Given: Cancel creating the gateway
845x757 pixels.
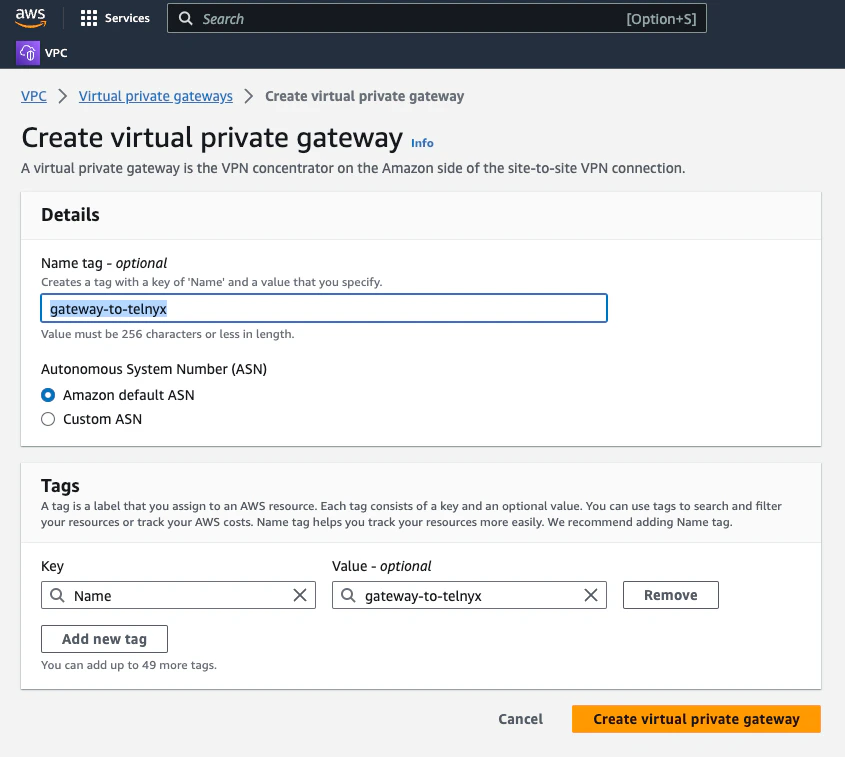Looking at the screenshot, I should [x=520, y=719].
